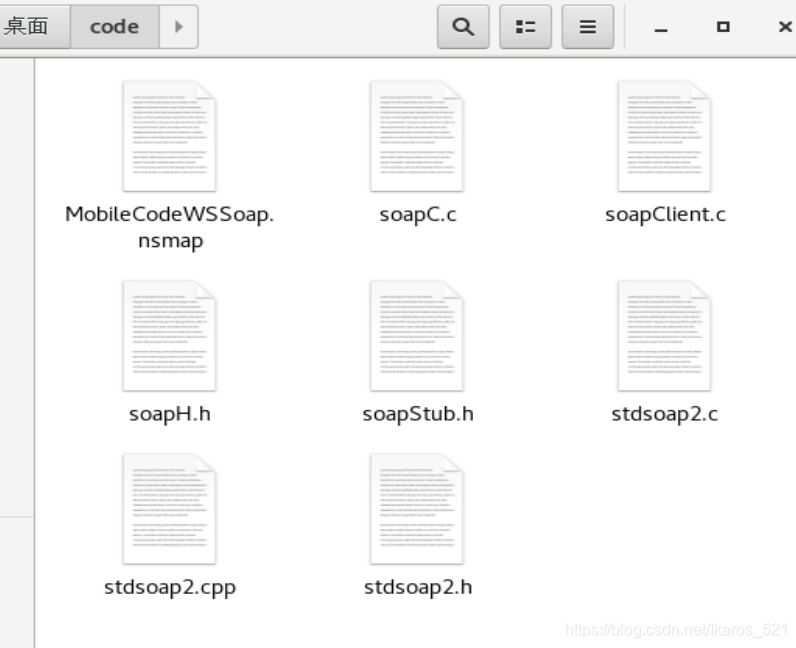Select the soapH.h file icon
Screen dimensions: 796x648
170,336
